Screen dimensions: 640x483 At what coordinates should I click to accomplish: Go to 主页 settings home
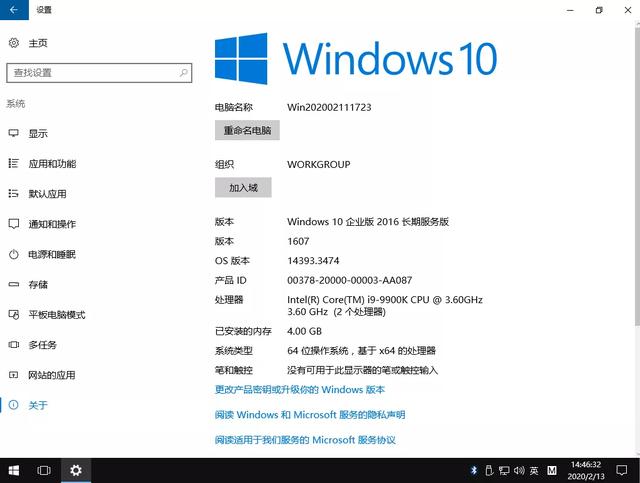[38, 43]
